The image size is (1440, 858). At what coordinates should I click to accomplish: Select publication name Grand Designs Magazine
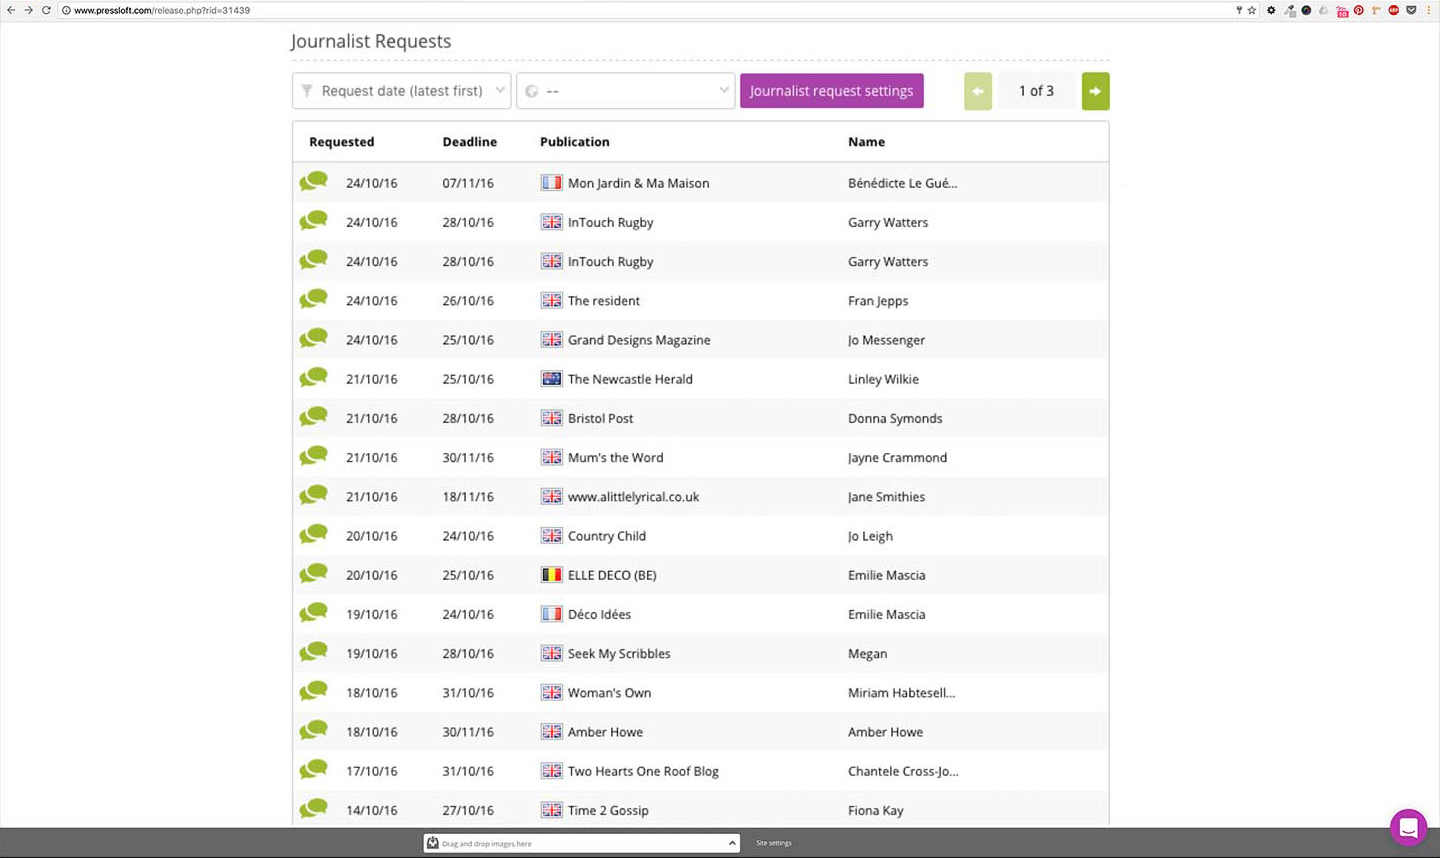639,340
